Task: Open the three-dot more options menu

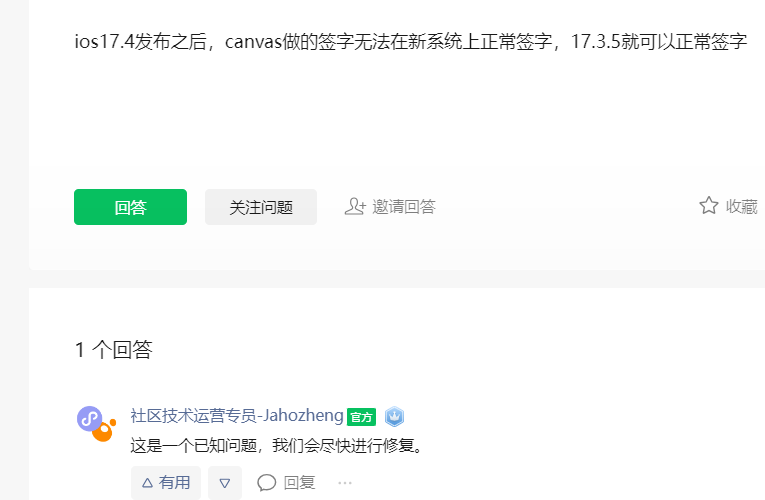Action: tap(345, 483)
